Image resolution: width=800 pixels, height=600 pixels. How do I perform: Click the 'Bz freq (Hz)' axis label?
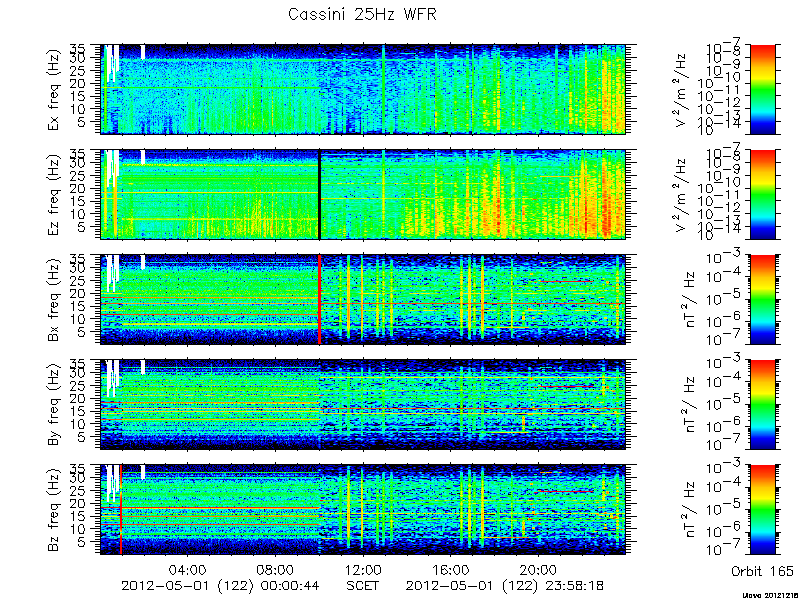click(54, 510)
